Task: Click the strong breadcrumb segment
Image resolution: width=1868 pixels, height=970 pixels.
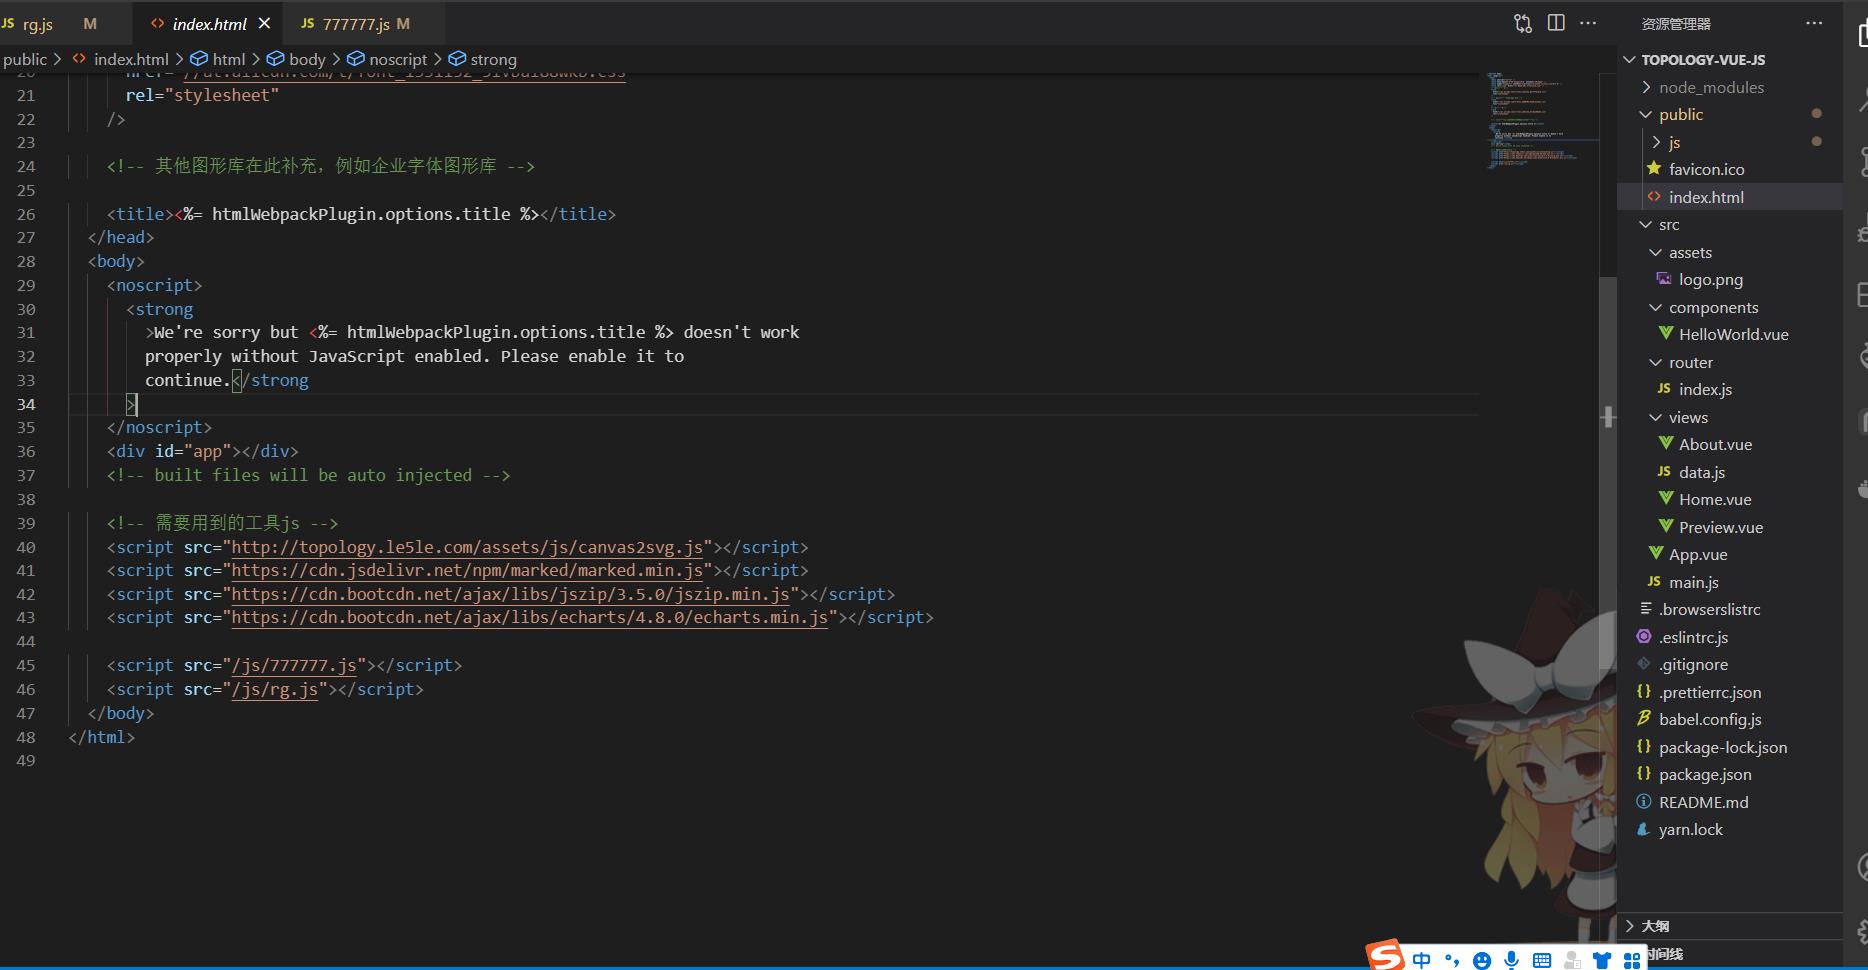Action: (x=493, y=60)
